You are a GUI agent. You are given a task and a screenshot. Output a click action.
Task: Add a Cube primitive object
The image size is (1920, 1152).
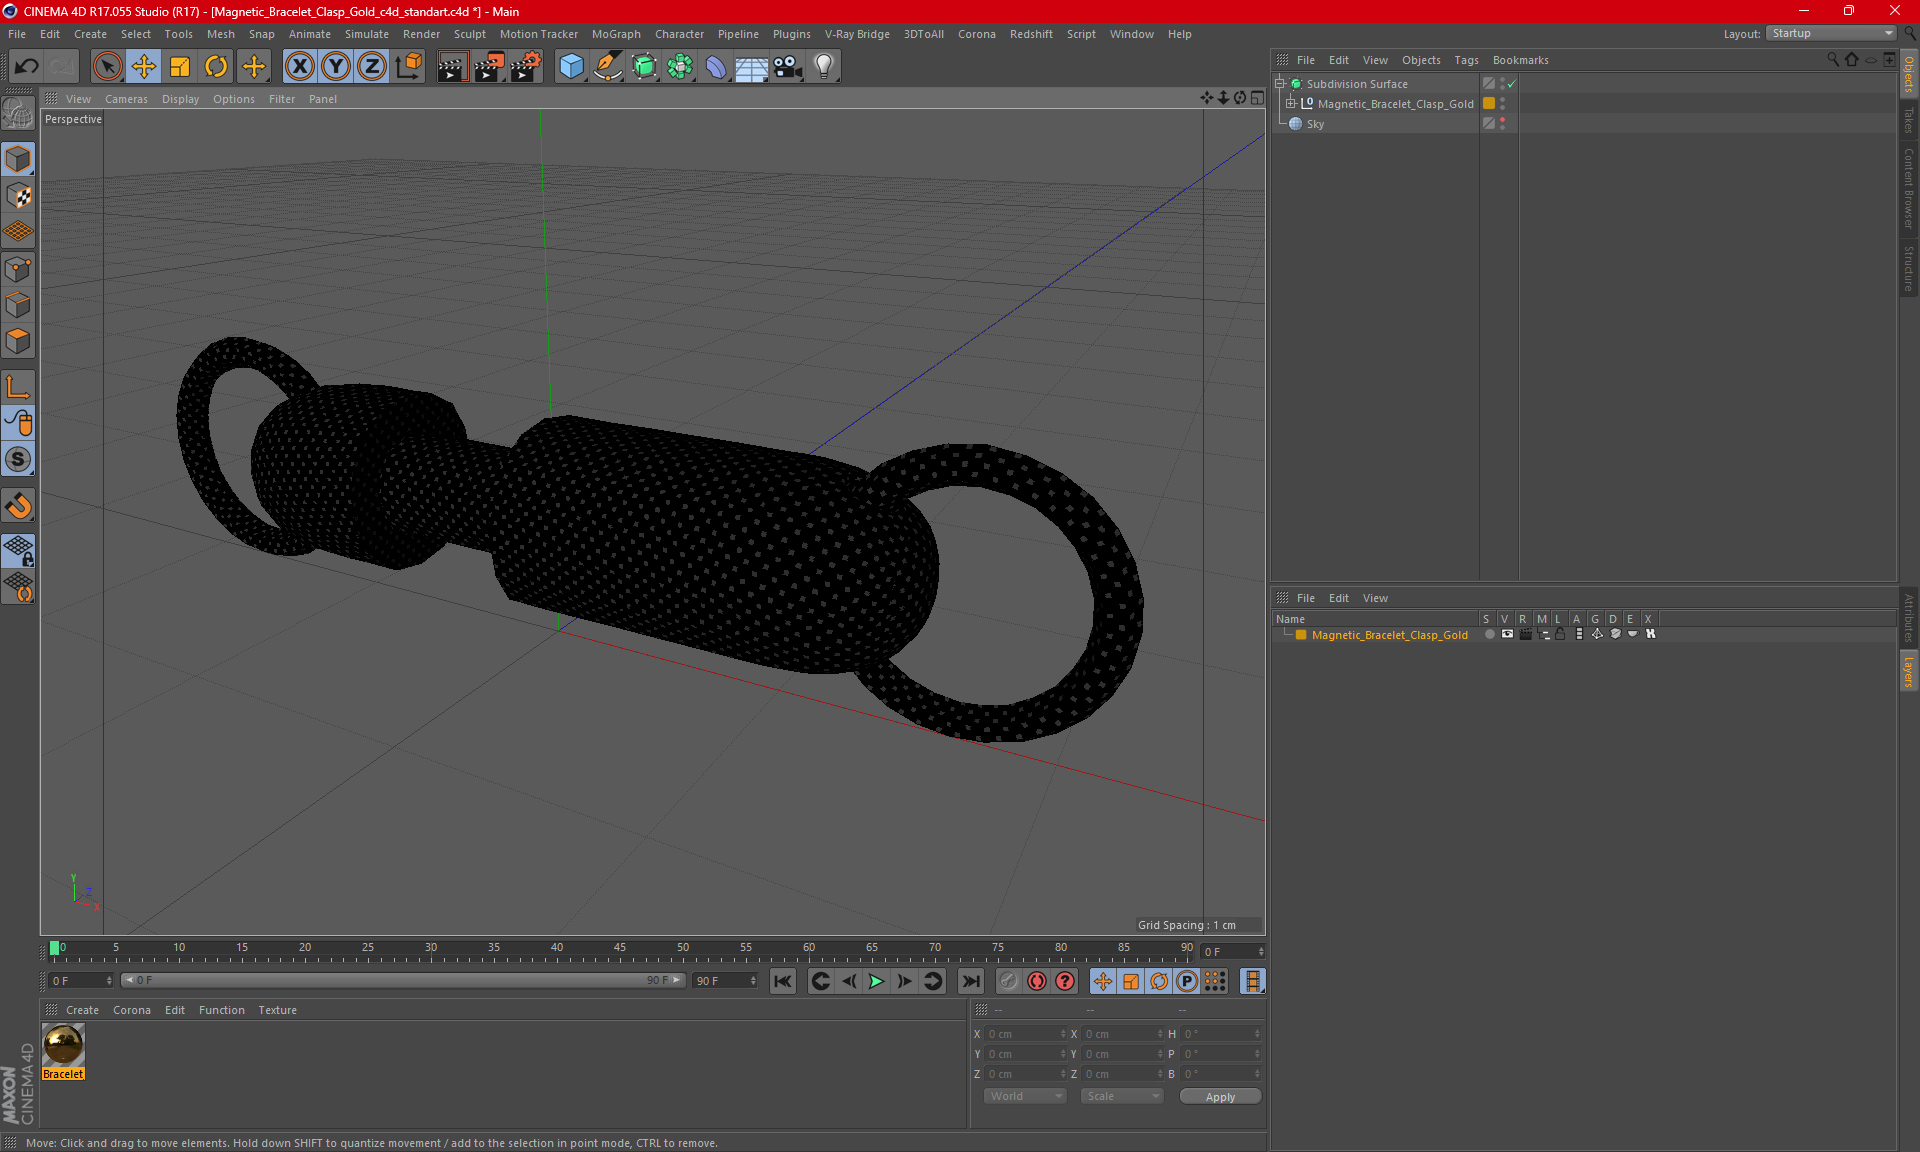571,67
